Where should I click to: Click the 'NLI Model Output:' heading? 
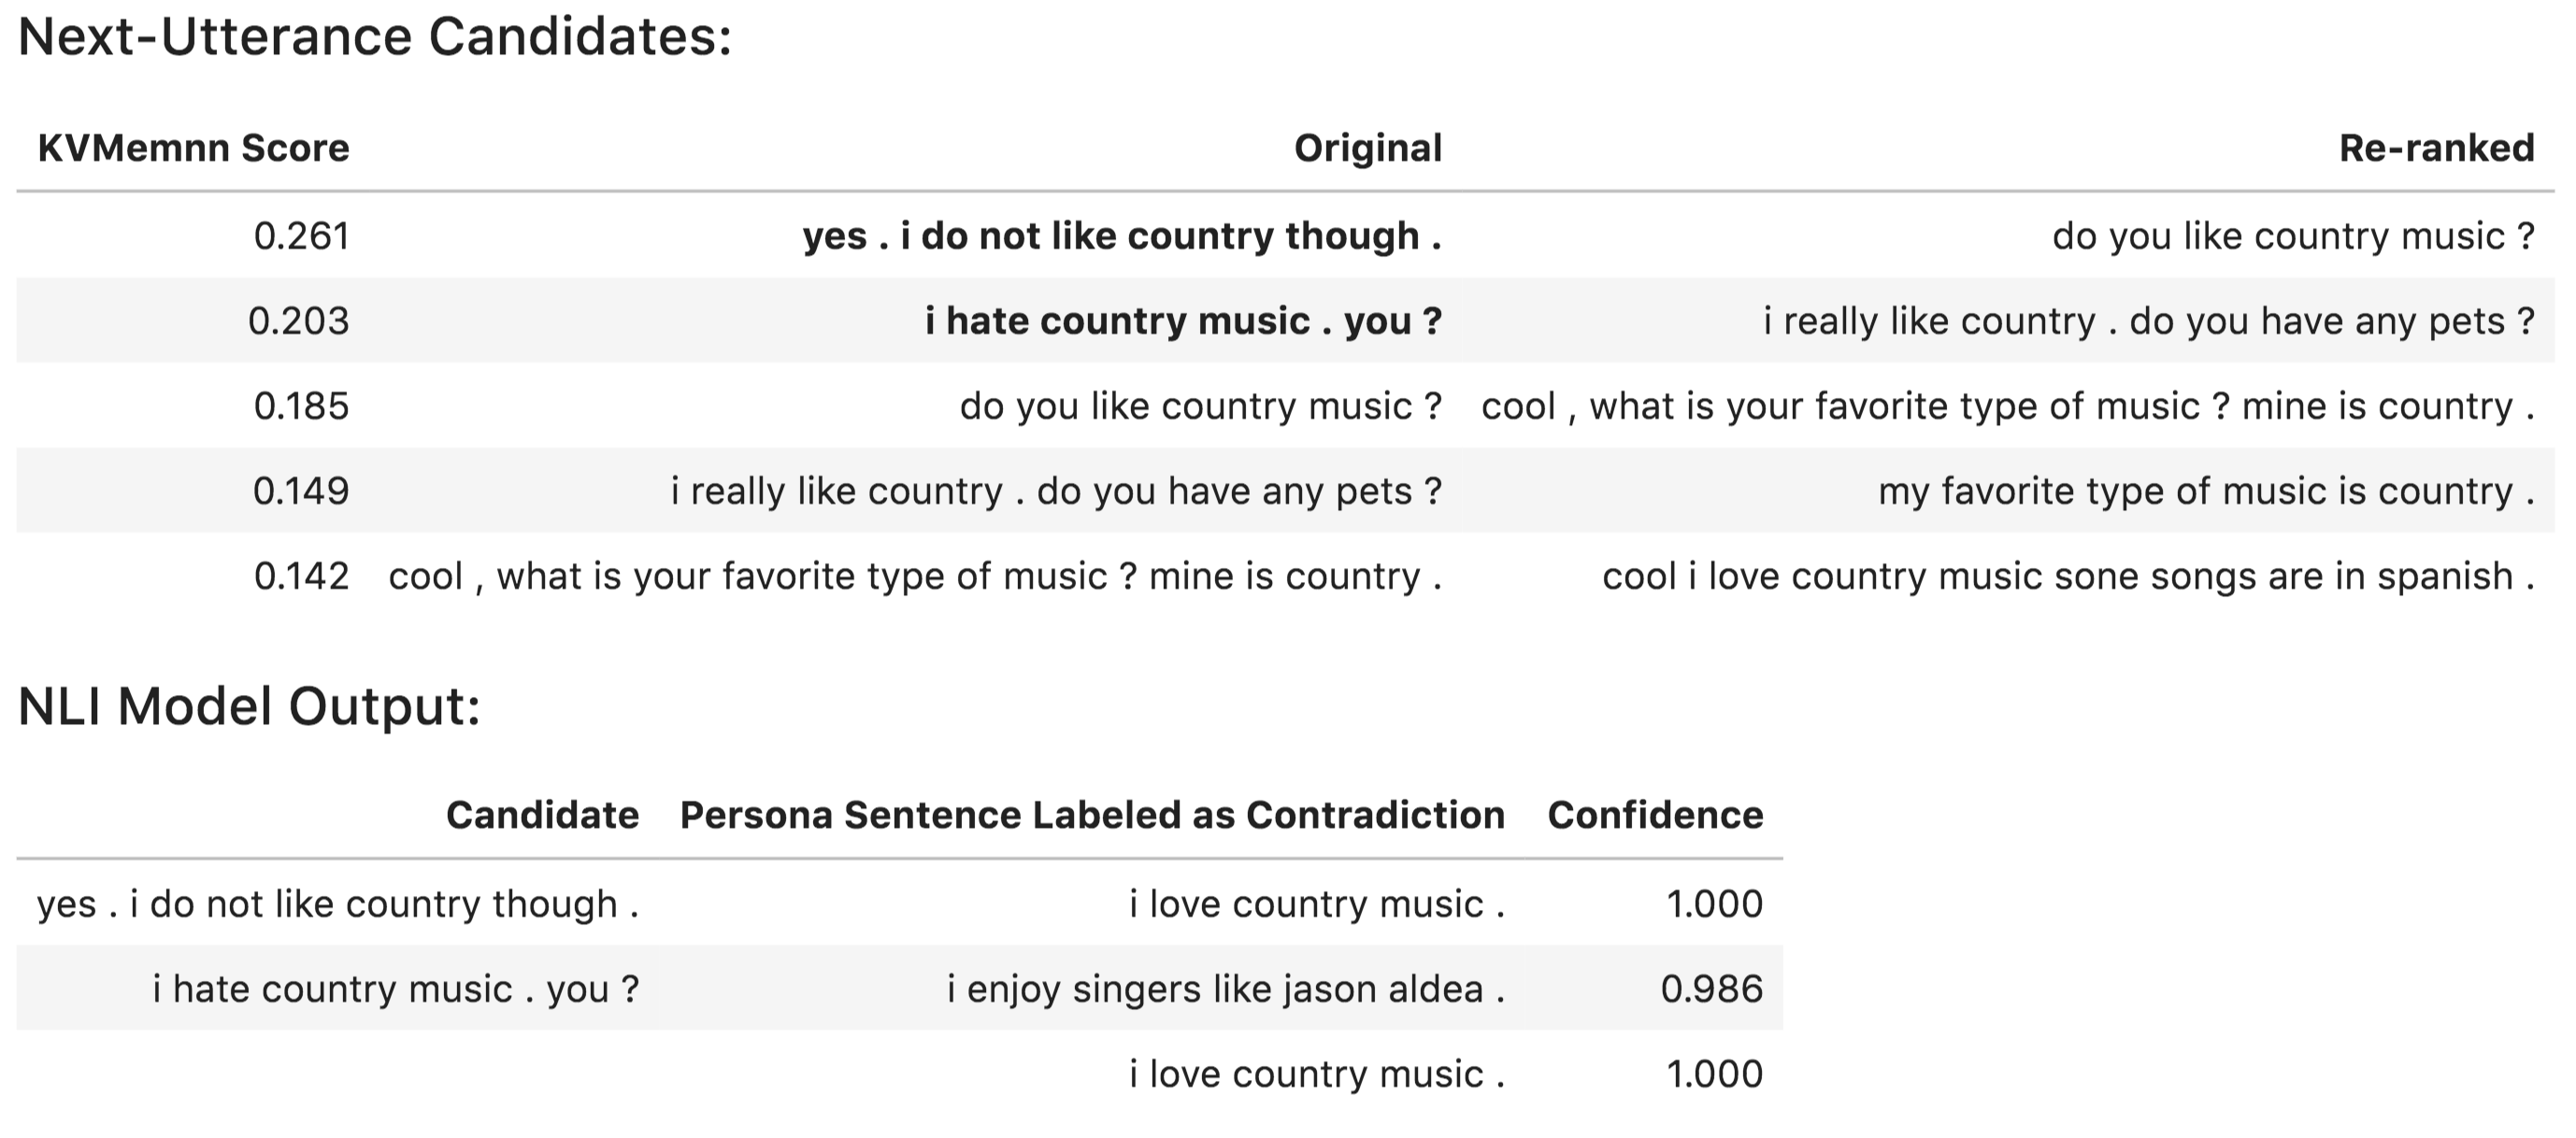click(x=249, y=706)
